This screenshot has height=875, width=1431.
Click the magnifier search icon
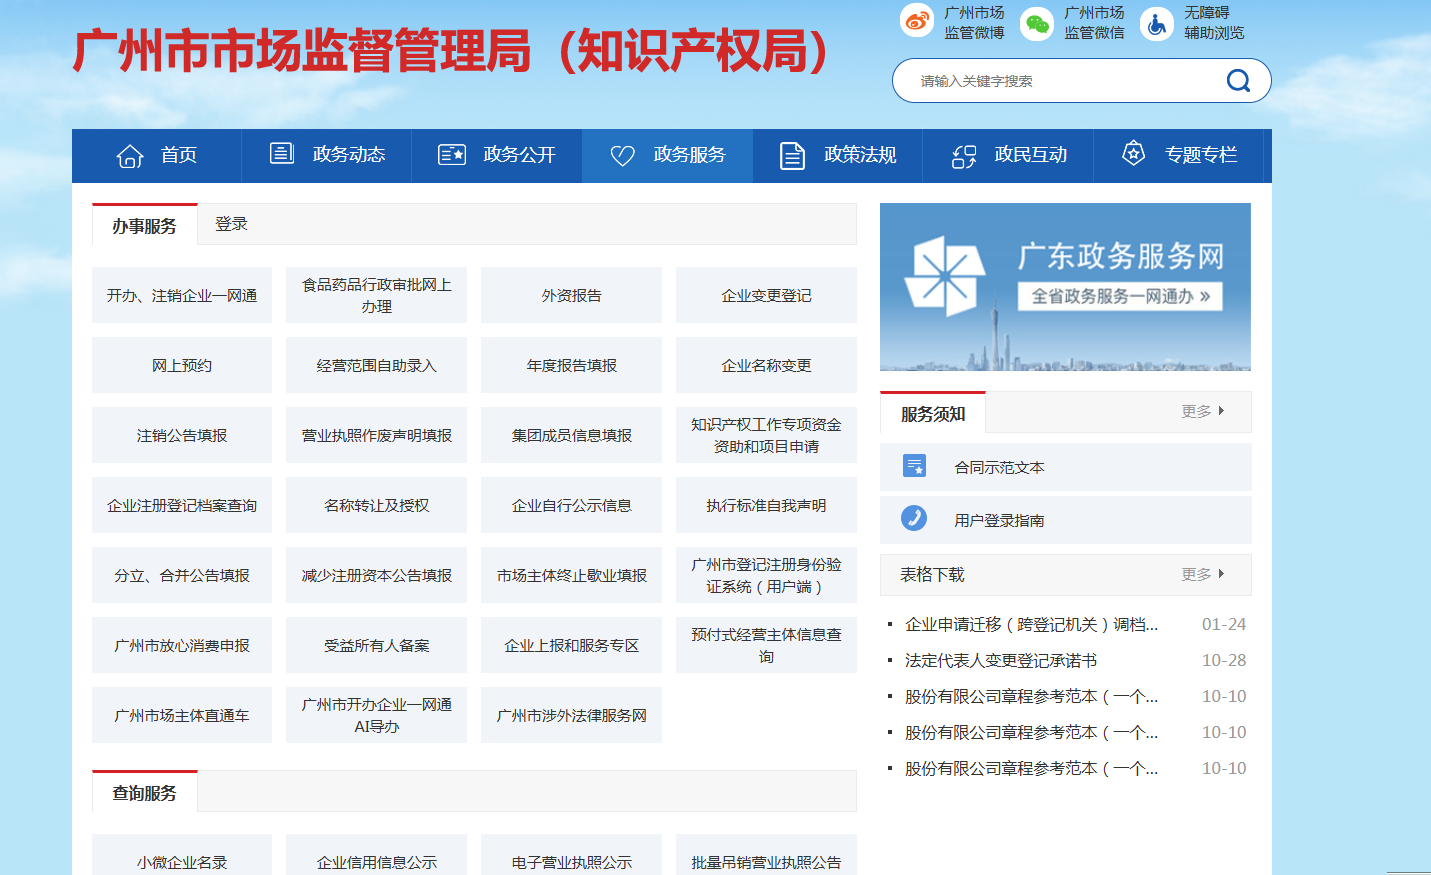(1238, 81)
